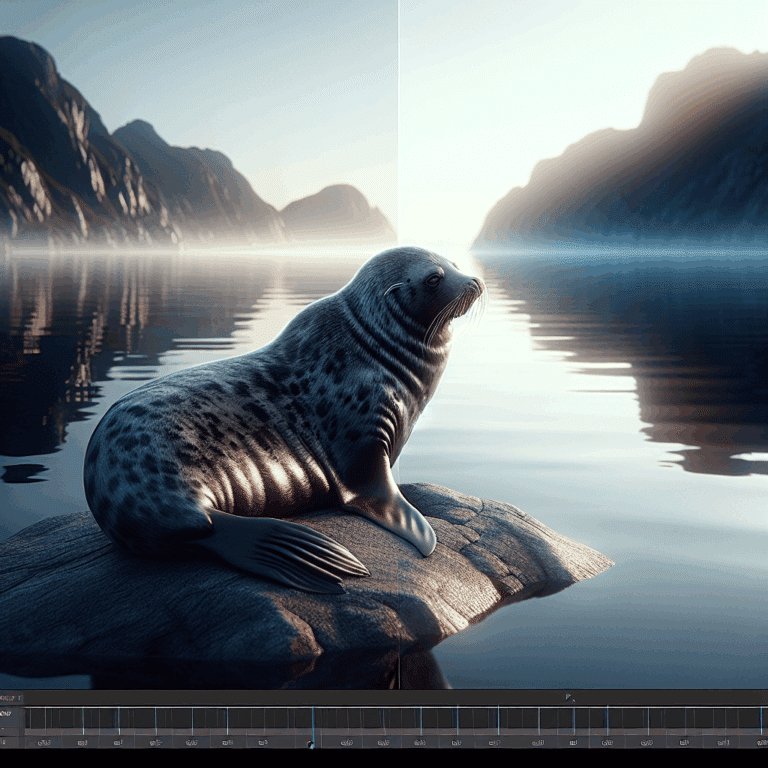768x768 pixels.
Task: Click the ruler label just left of the playhead knob
Action: tap(262, 742)
